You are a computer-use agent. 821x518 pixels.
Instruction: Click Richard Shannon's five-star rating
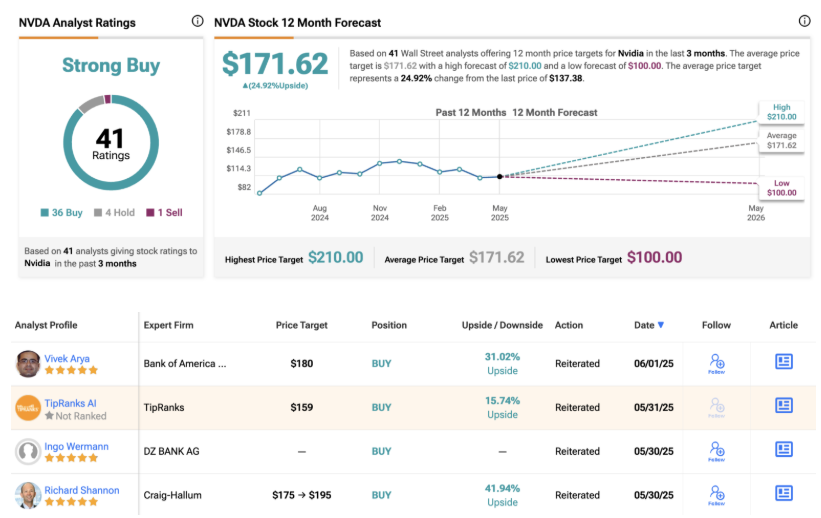coord(71,502)
